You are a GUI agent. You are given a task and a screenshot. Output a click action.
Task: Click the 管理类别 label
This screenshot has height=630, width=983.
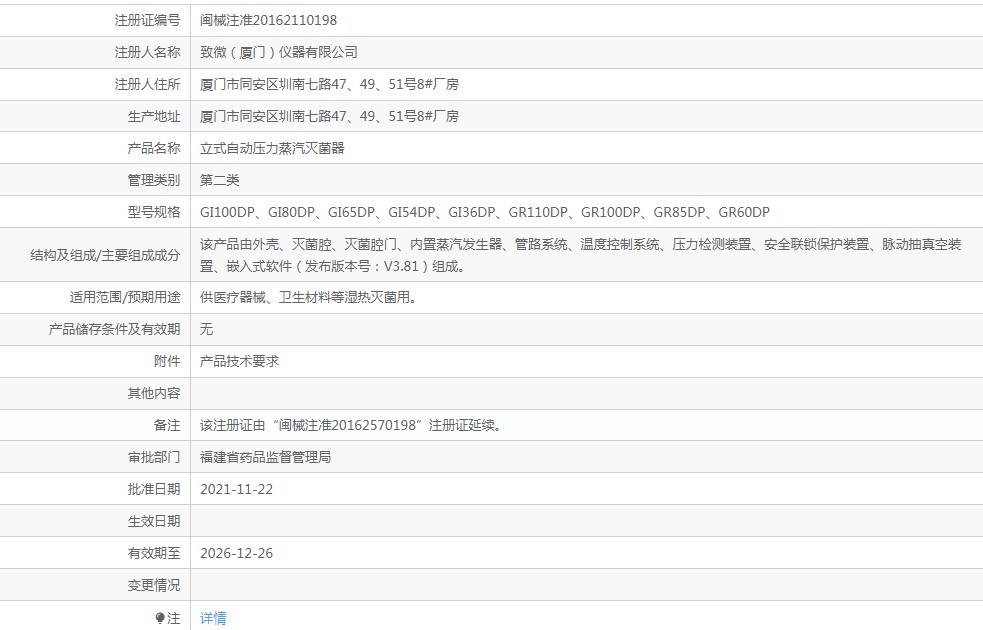[x=154, y=180]
